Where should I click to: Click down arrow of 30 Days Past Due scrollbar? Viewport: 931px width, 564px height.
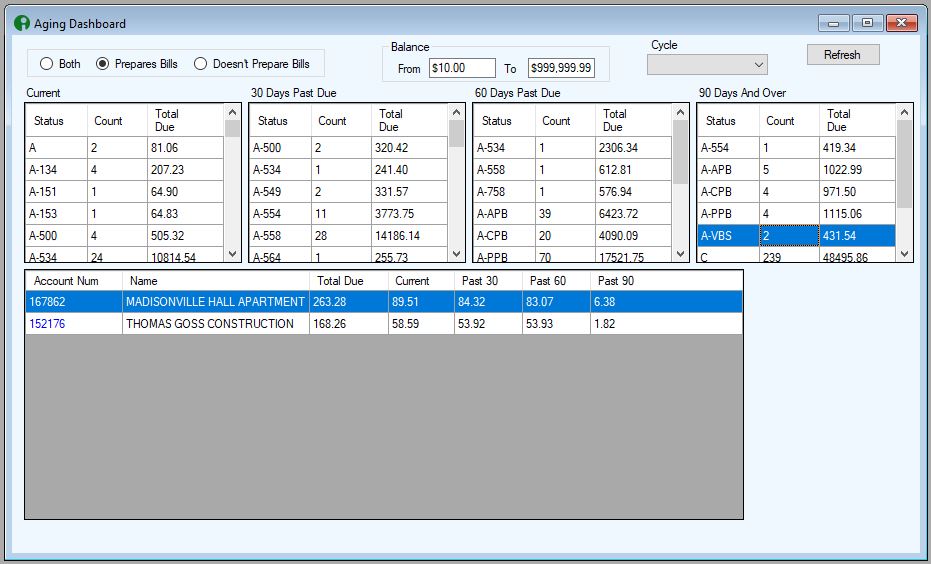pyautogui.click(x=456, y=254)
